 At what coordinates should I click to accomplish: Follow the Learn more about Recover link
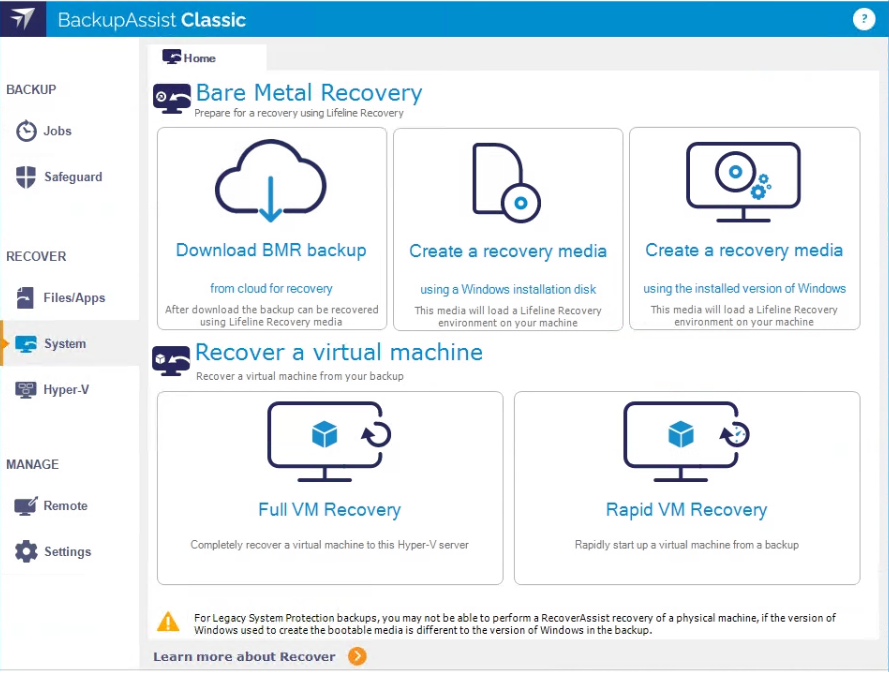[x=244, y=656]
